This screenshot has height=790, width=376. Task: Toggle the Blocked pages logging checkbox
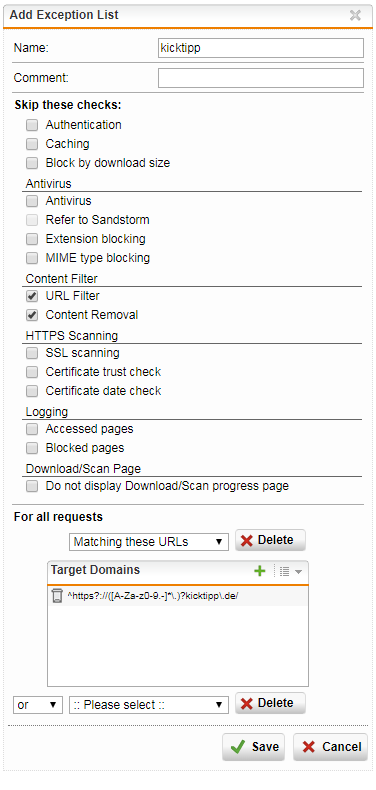tap(32, 448)
